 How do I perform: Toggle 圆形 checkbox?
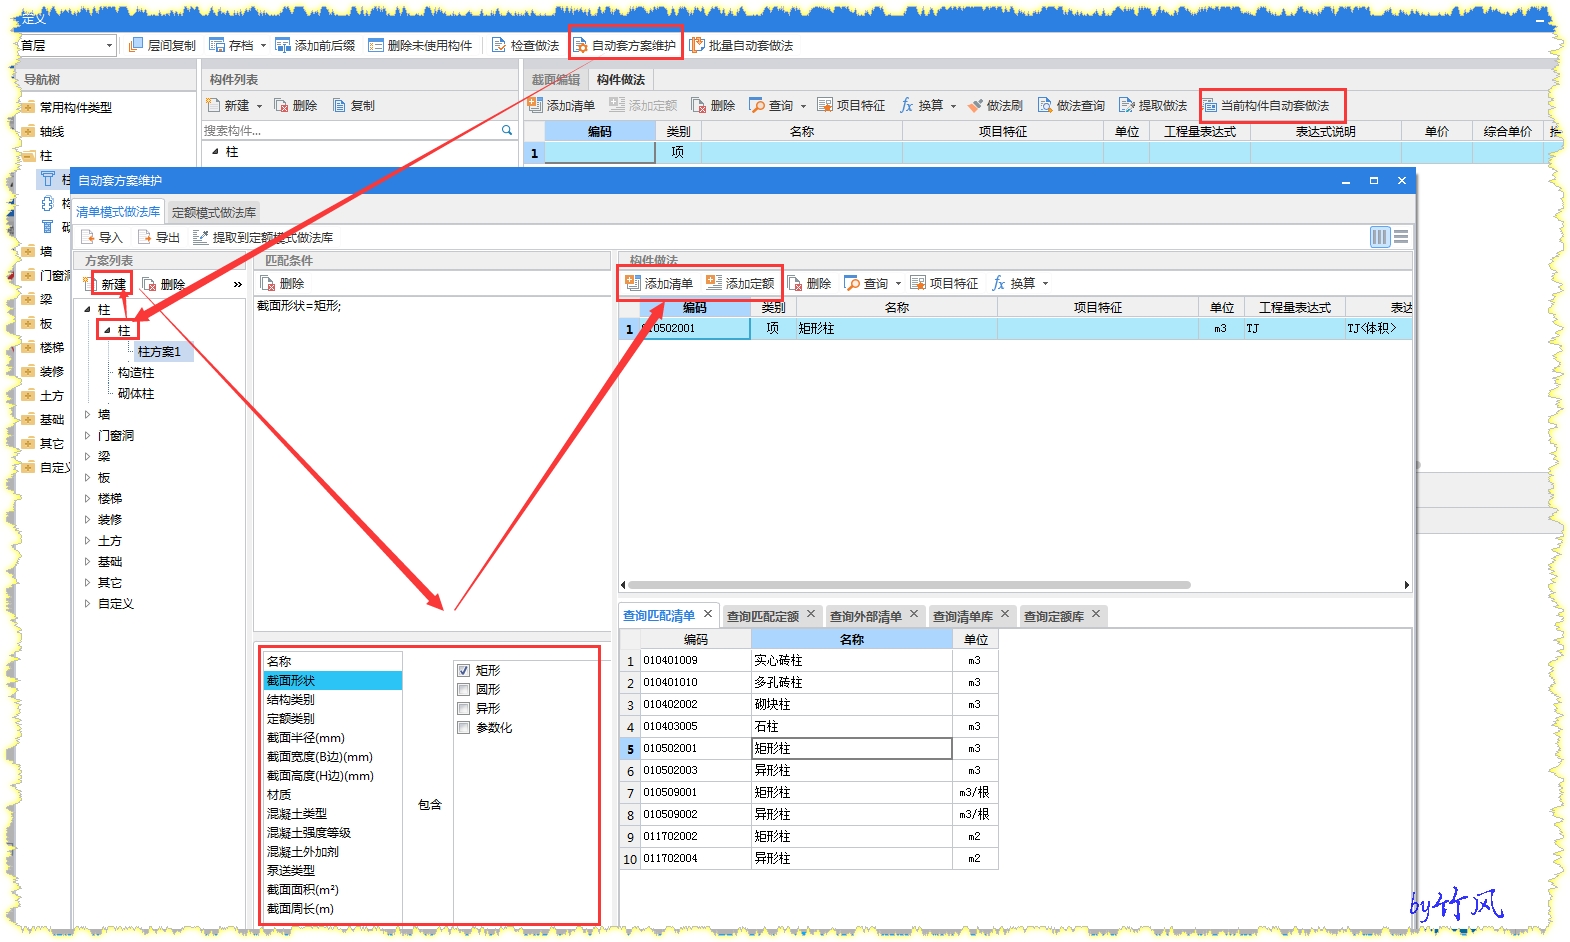coord(464,689)
